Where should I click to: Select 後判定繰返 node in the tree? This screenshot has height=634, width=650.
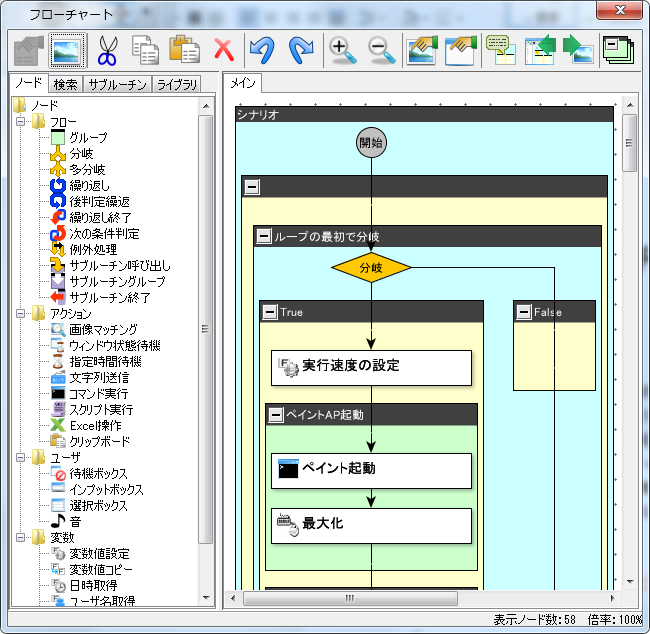pos(99,202)
